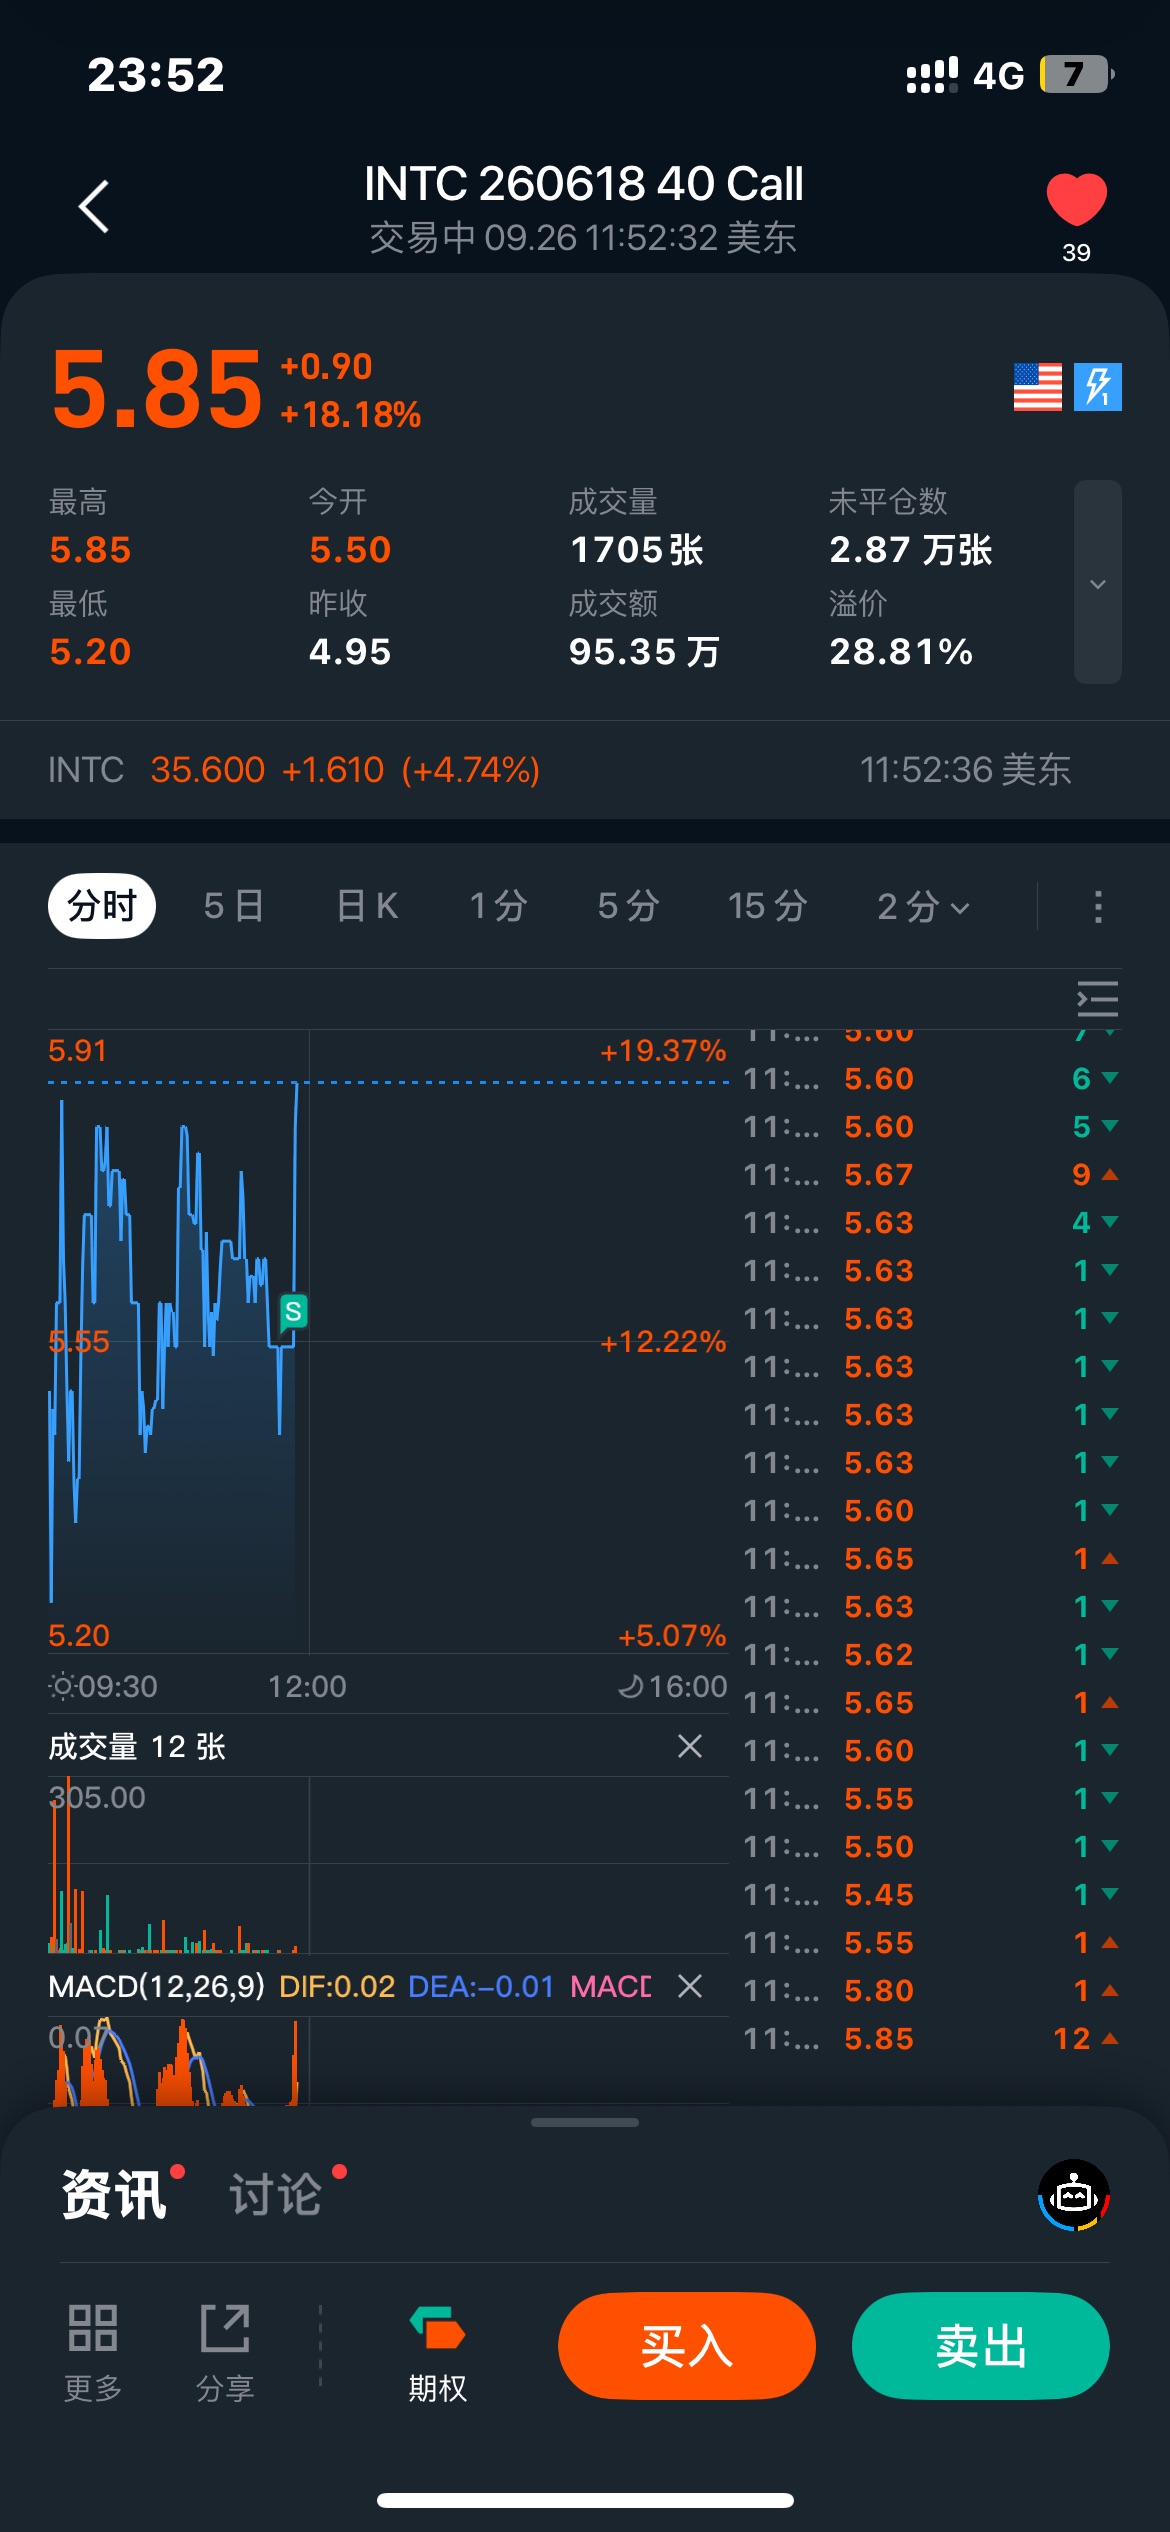Switch to the 日K chart tab
Screen dimensions: 1170x2532
pyautogui.click(x=367, y=906)
